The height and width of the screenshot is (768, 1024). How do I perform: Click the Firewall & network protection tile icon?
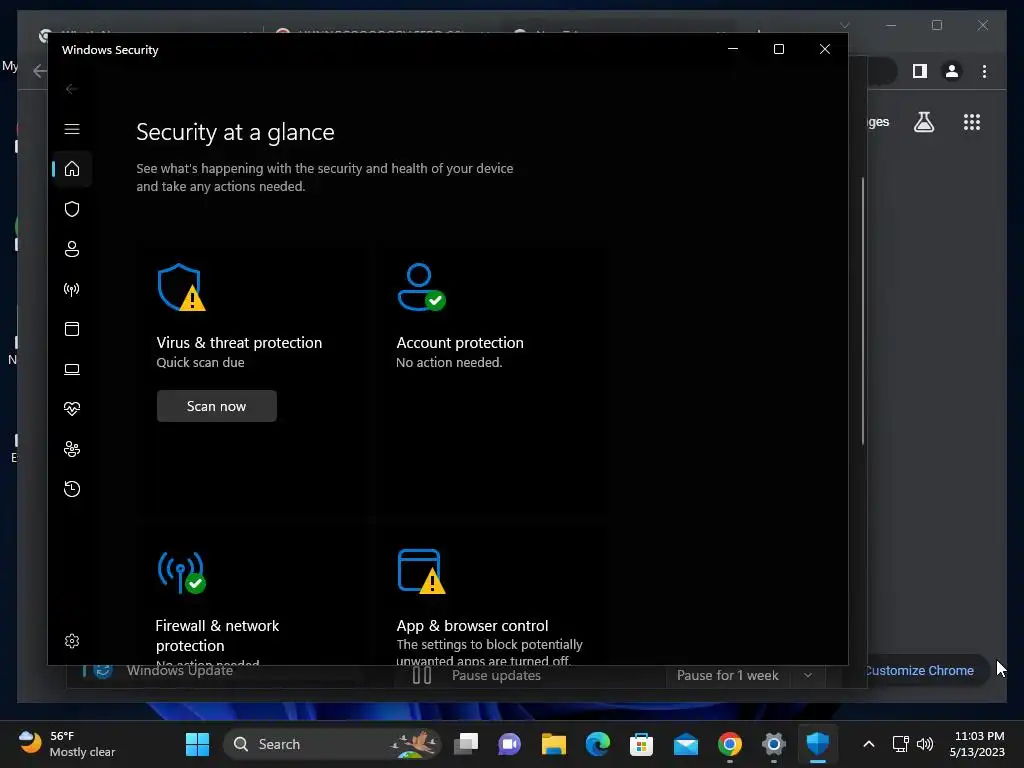pos(181,572)
